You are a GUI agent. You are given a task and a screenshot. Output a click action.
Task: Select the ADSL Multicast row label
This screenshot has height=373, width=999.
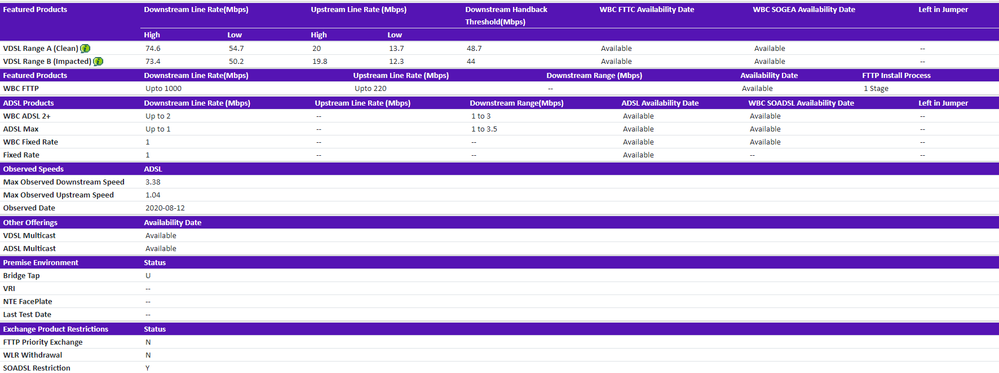pyautogui.click(x=30, y=249)
